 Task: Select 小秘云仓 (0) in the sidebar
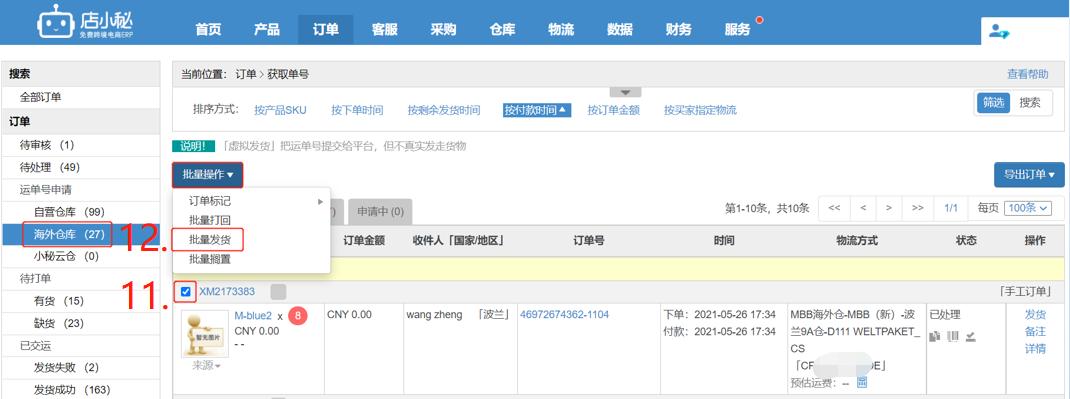[81, 256]
